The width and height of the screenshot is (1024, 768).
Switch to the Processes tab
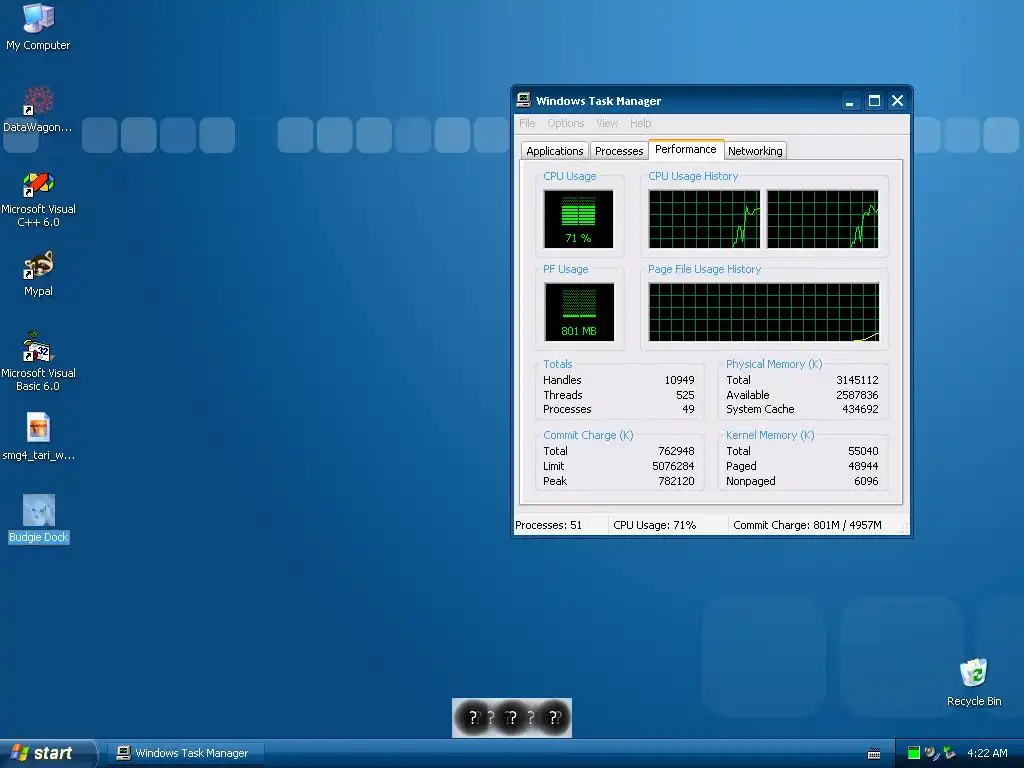[x=618, y=151]
